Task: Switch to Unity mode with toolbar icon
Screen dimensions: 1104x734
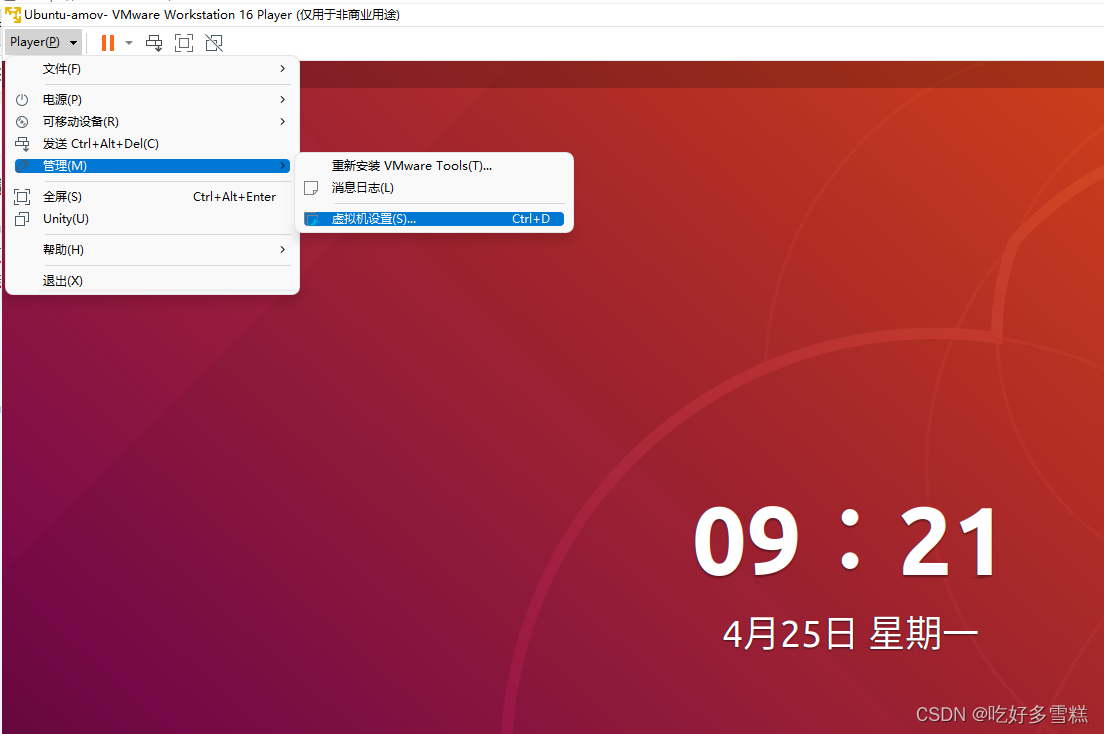Action: coord(214,43)
